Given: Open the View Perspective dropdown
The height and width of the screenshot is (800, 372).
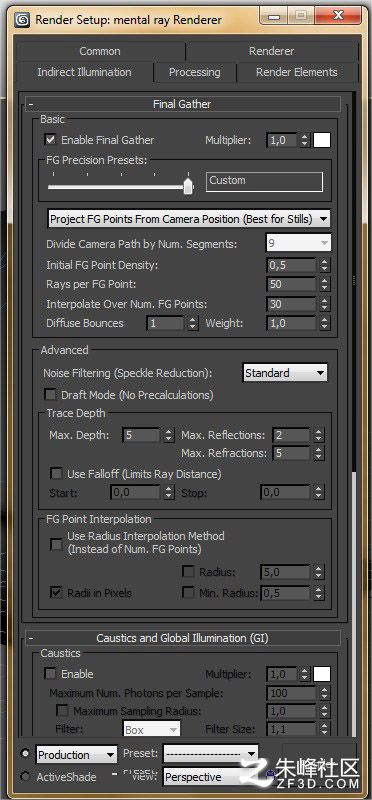Looking at the screenshot, I should [210, 777].
